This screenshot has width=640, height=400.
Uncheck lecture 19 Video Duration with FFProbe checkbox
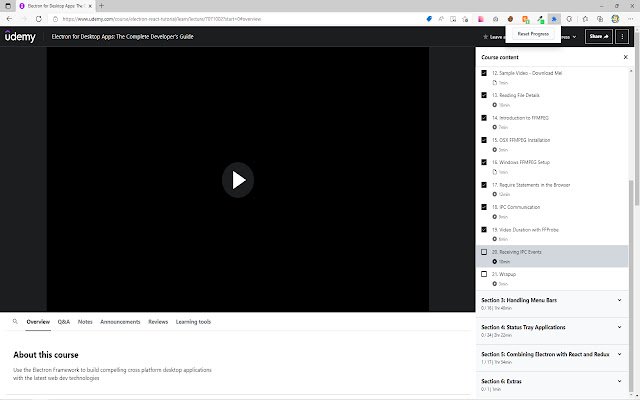coord(484,229)
